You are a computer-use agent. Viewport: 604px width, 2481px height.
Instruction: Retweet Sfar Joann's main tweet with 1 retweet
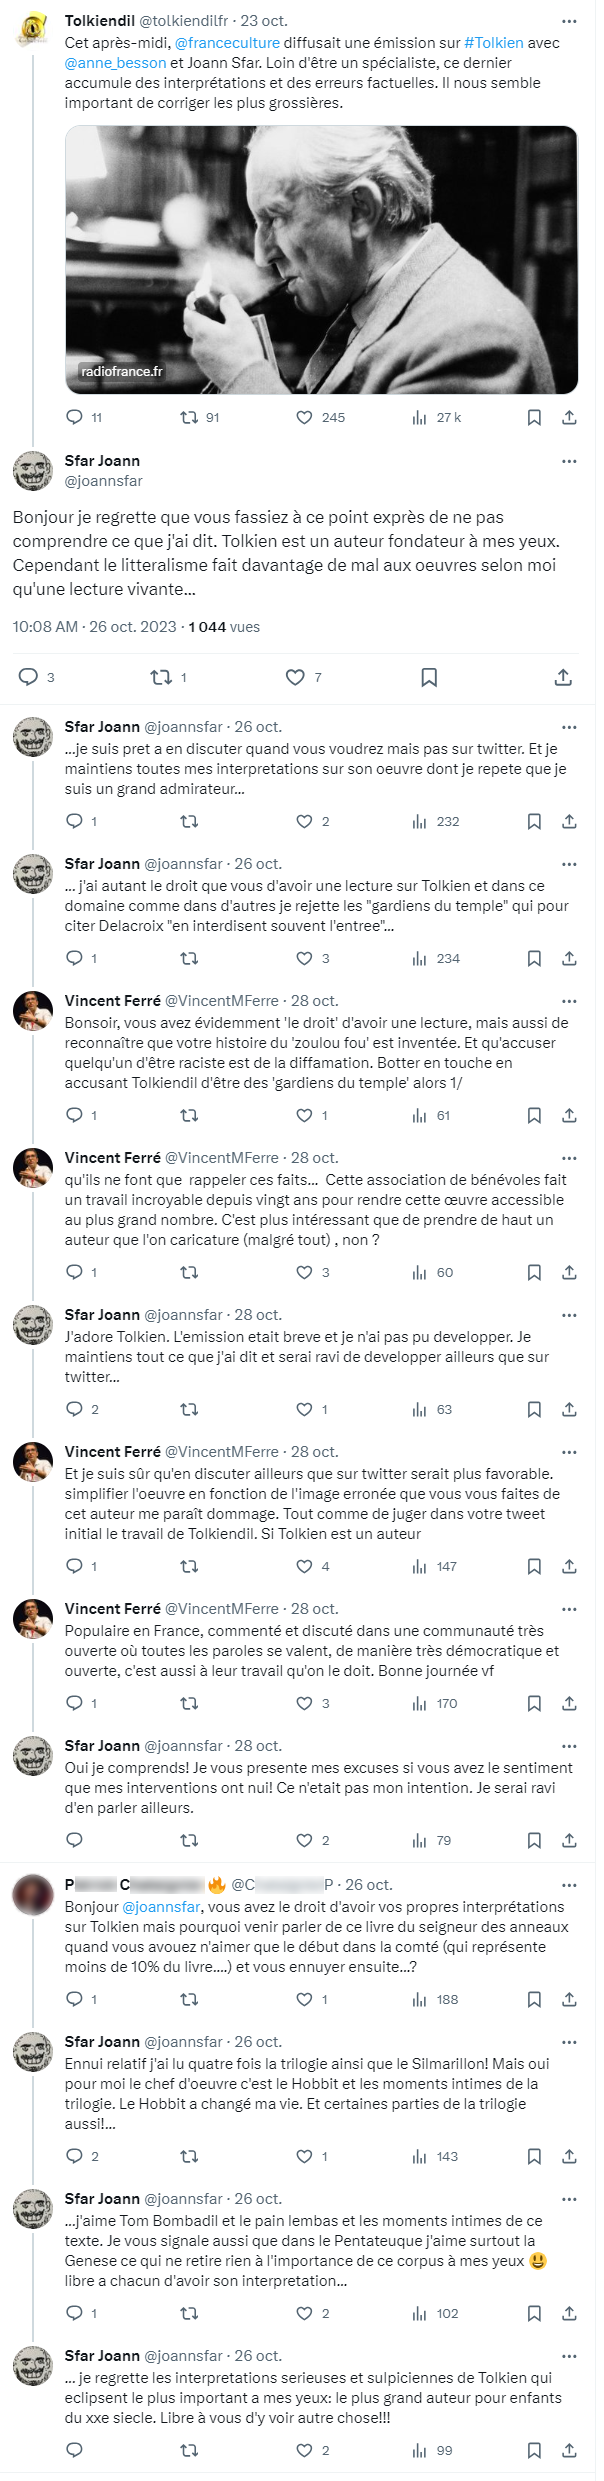(160, 677)
